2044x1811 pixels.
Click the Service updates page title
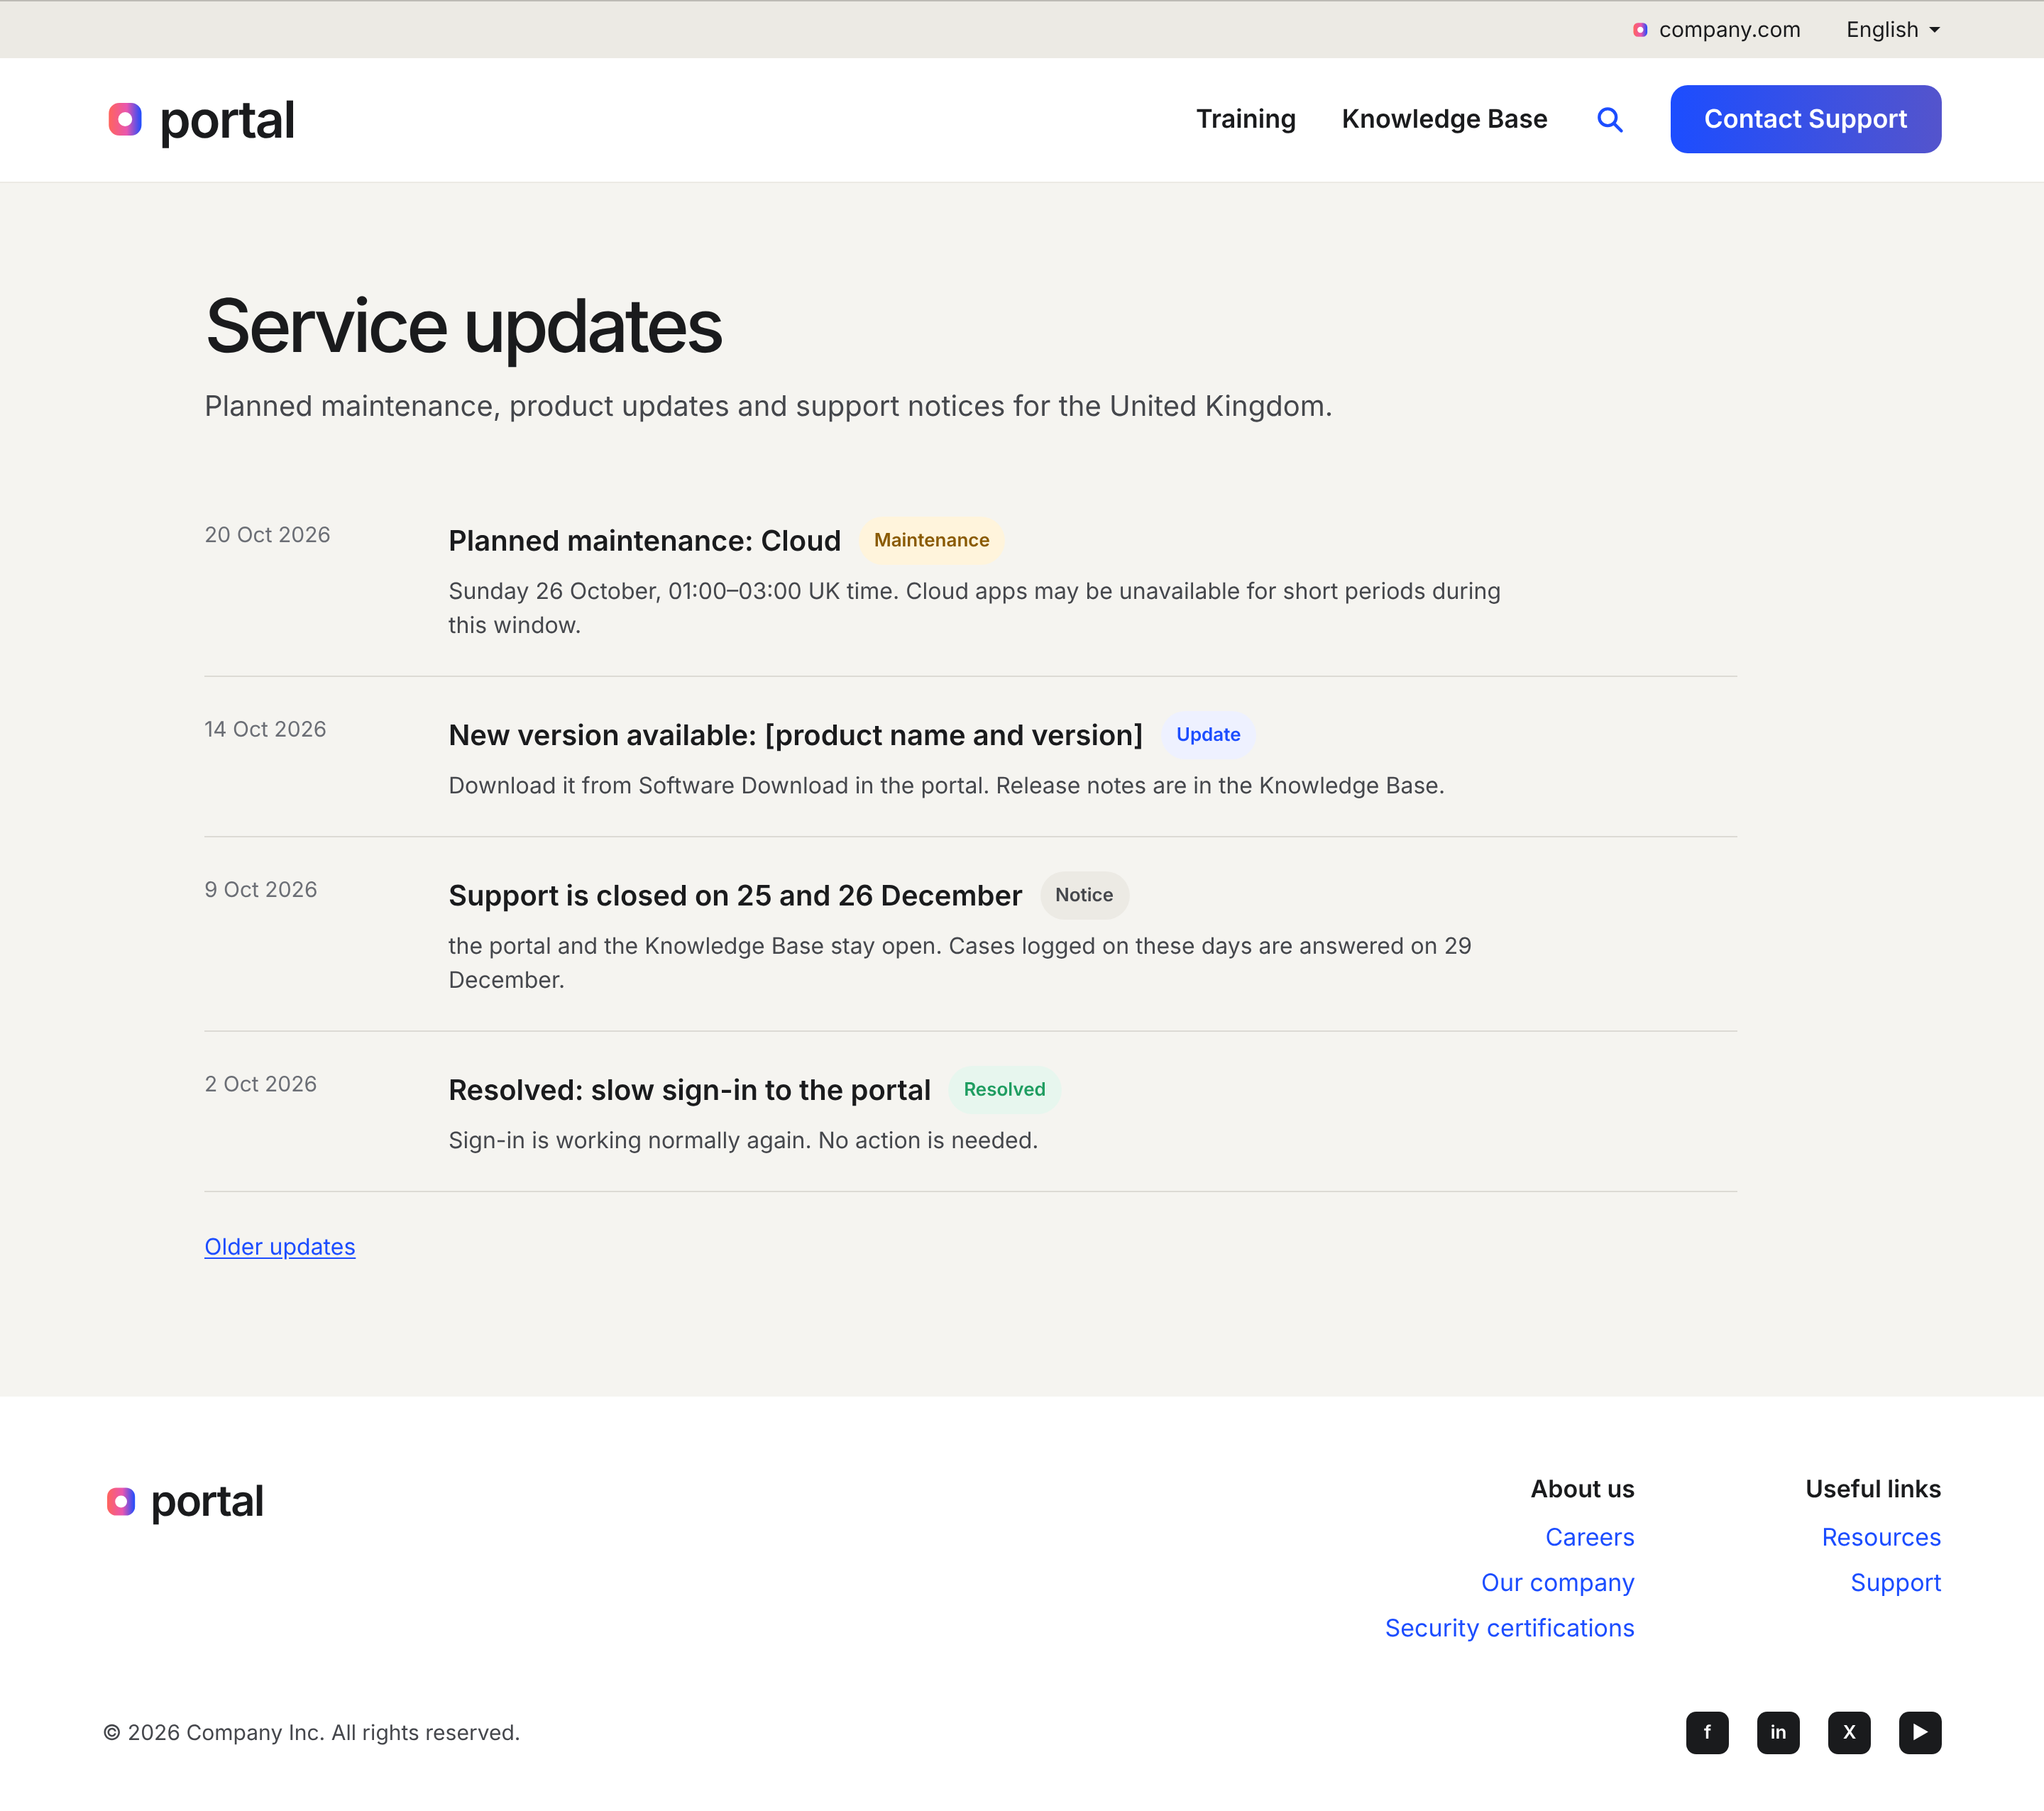tap(463, 327)
